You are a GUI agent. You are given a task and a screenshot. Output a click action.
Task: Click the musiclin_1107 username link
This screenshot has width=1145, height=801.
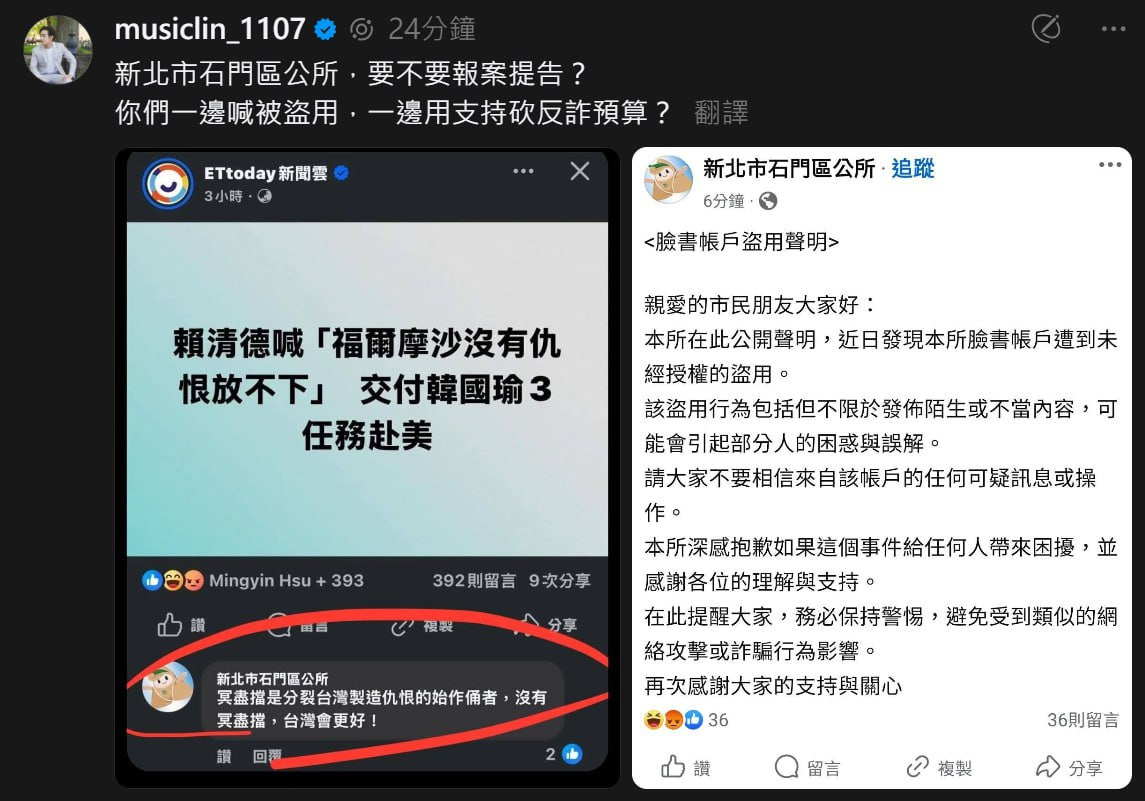pyautogui.click(x=210, y=29)
